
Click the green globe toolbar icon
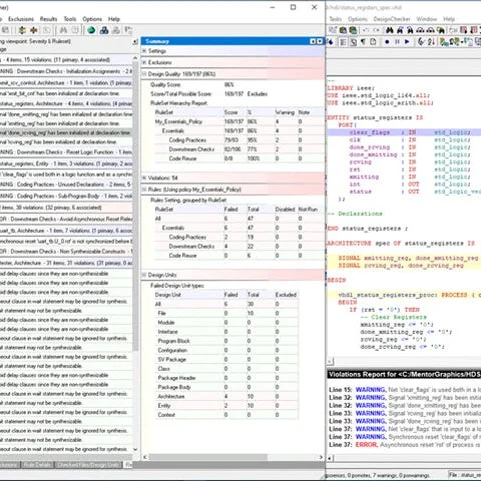91,30
